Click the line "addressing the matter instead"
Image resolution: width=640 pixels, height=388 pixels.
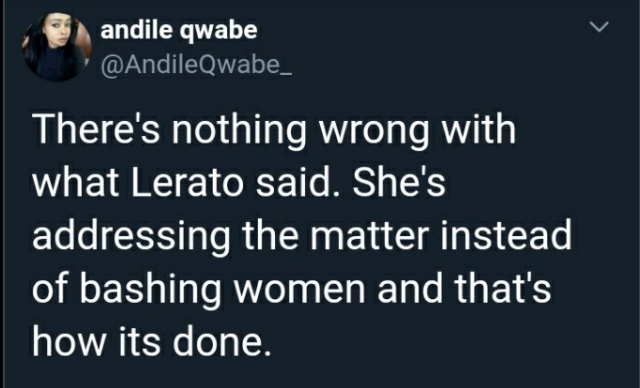click(302, 237)
